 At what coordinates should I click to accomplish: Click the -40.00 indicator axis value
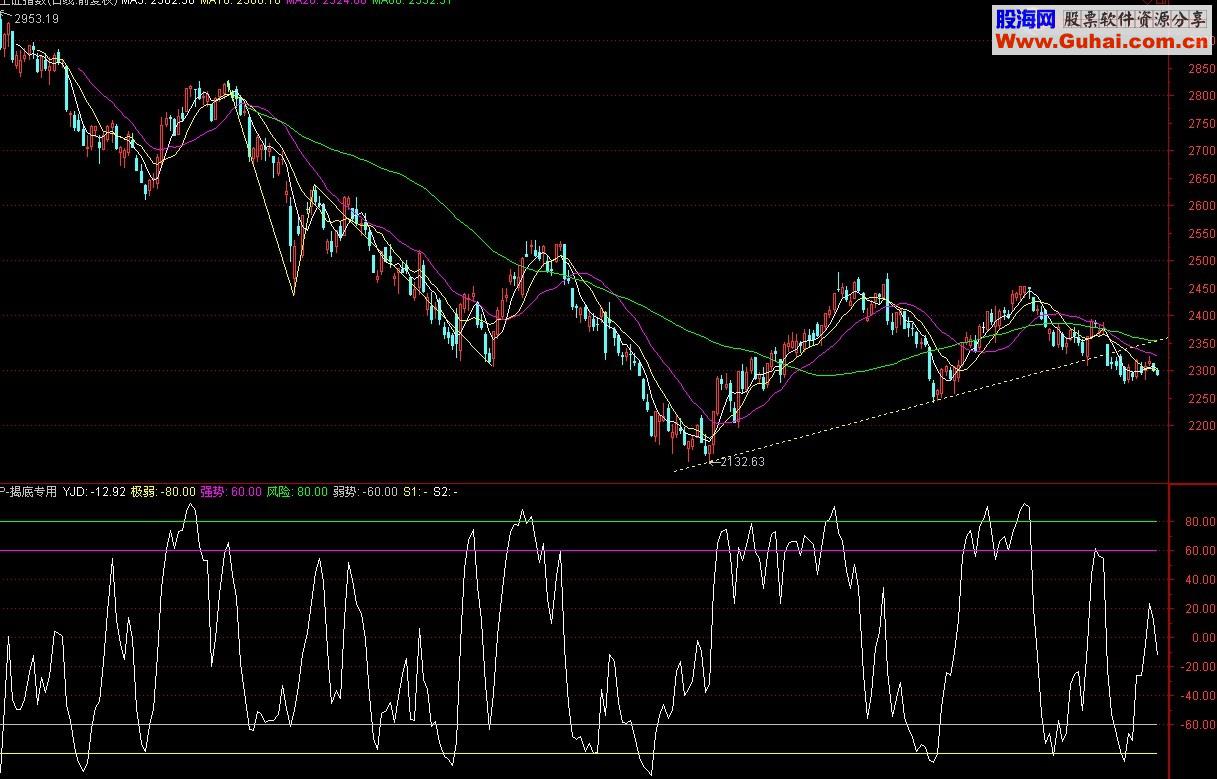pos(1198,695)
